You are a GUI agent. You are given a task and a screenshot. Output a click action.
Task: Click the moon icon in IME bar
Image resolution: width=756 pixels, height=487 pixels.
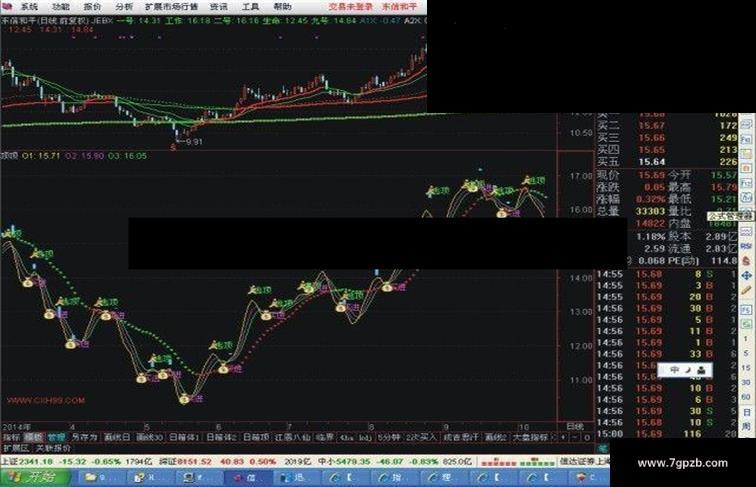[x=688, y=370]
